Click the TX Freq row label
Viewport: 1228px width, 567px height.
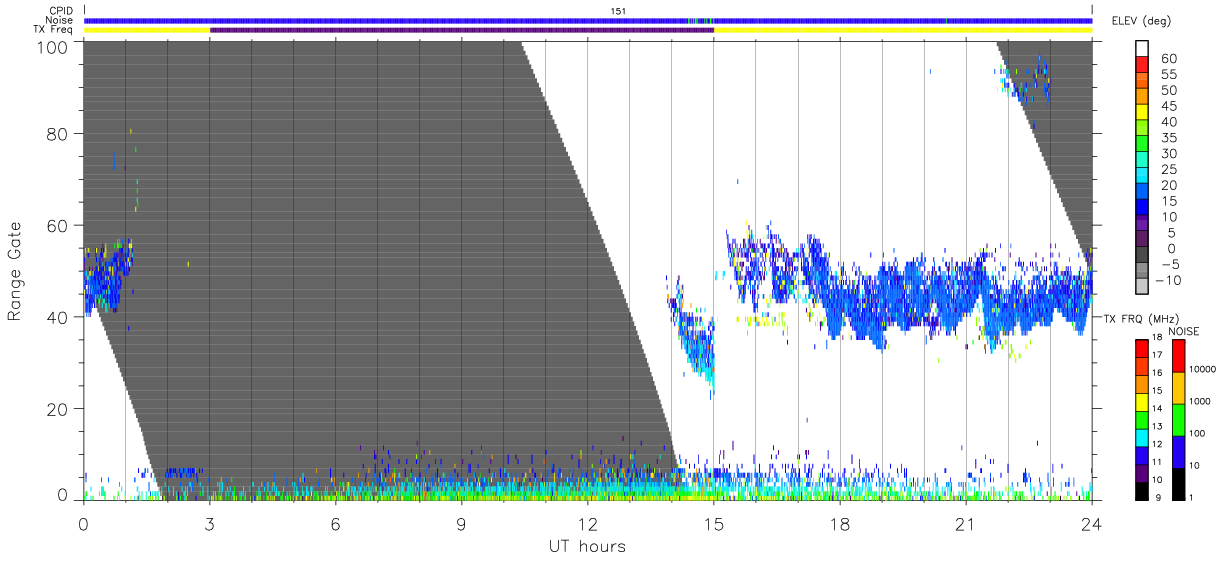[53, 30]
